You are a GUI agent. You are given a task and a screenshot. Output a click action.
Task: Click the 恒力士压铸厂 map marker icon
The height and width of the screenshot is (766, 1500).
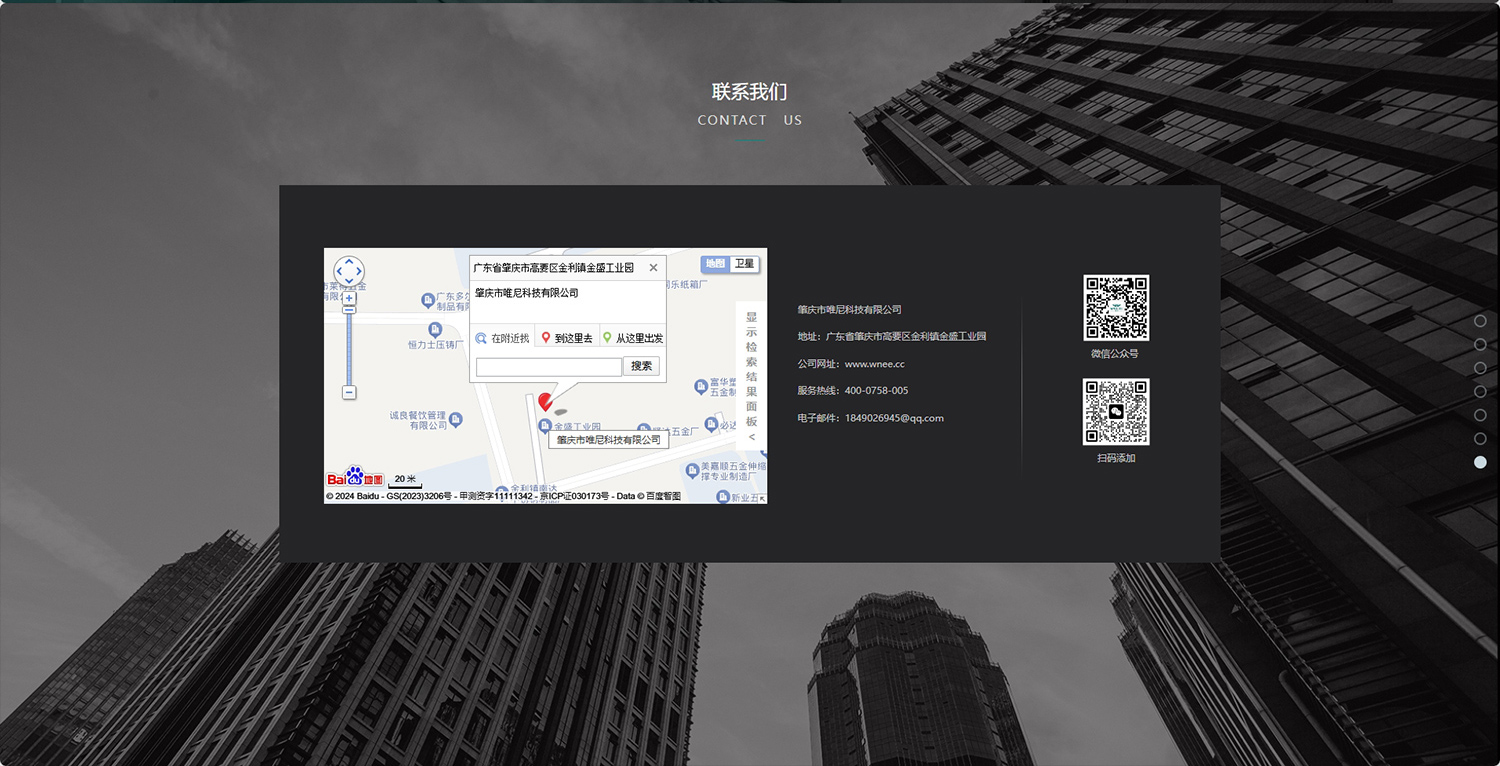click(x=435, y=329)
